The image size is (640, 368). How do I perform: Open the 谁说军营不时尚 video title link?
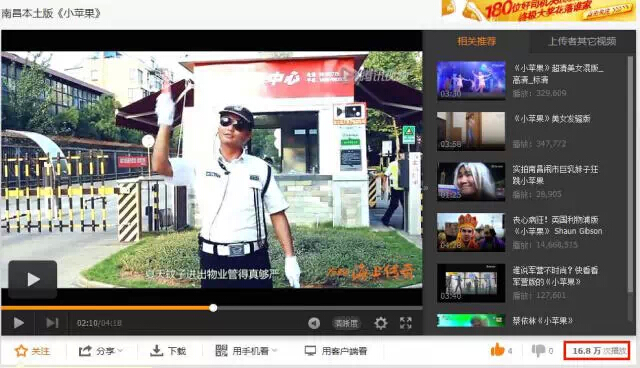556,276
